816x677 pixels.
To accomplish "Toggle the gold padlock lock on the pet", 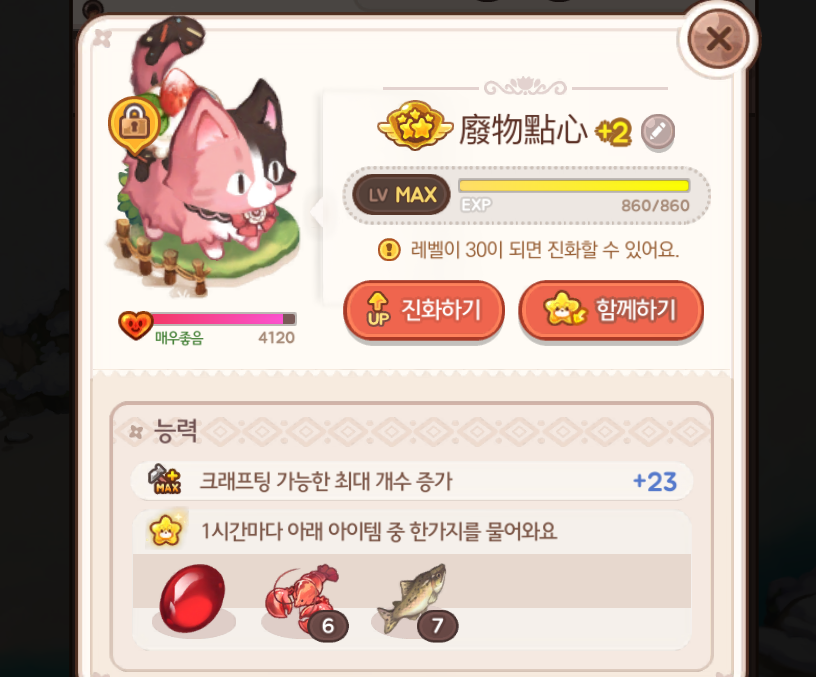I will click(134, 125).
